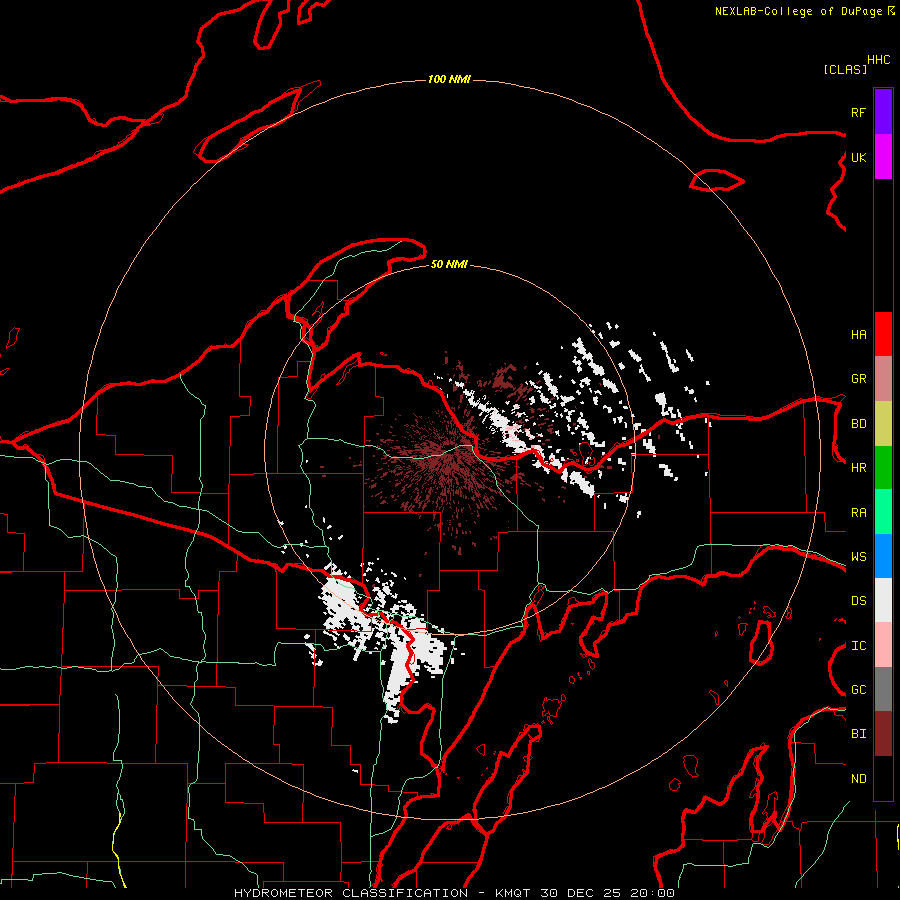Click the 20:00 timestamp
The image size is (900, 900).
pos(652,893)
